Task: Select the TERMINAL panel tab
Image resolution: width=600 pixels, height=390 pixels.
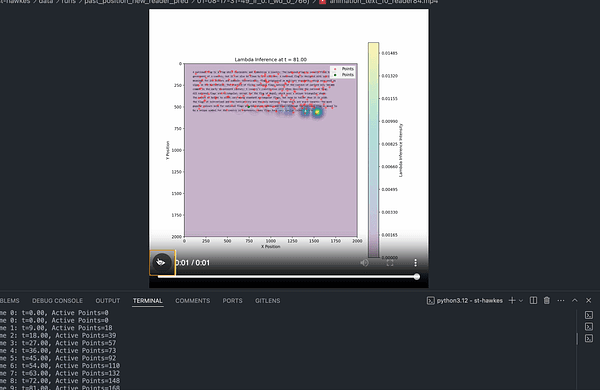Action: [148, 301]
